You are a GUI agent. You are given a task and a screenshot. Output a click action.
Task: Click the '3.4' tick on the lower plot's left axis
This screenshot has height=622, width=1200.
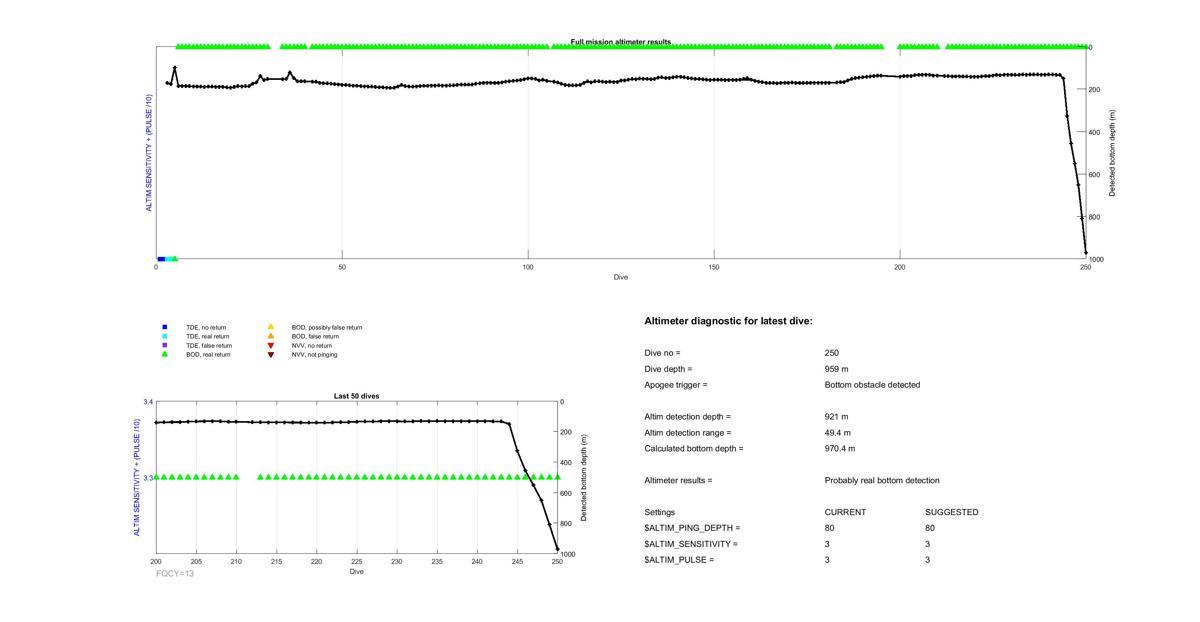[148, 402]
